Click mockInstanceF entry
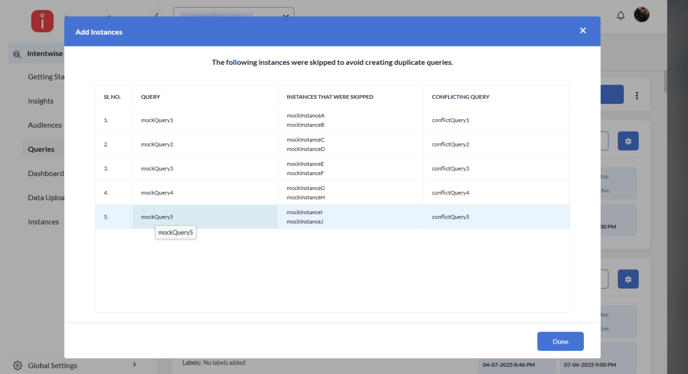Viewport: 688px width, 374px height. 305,173
